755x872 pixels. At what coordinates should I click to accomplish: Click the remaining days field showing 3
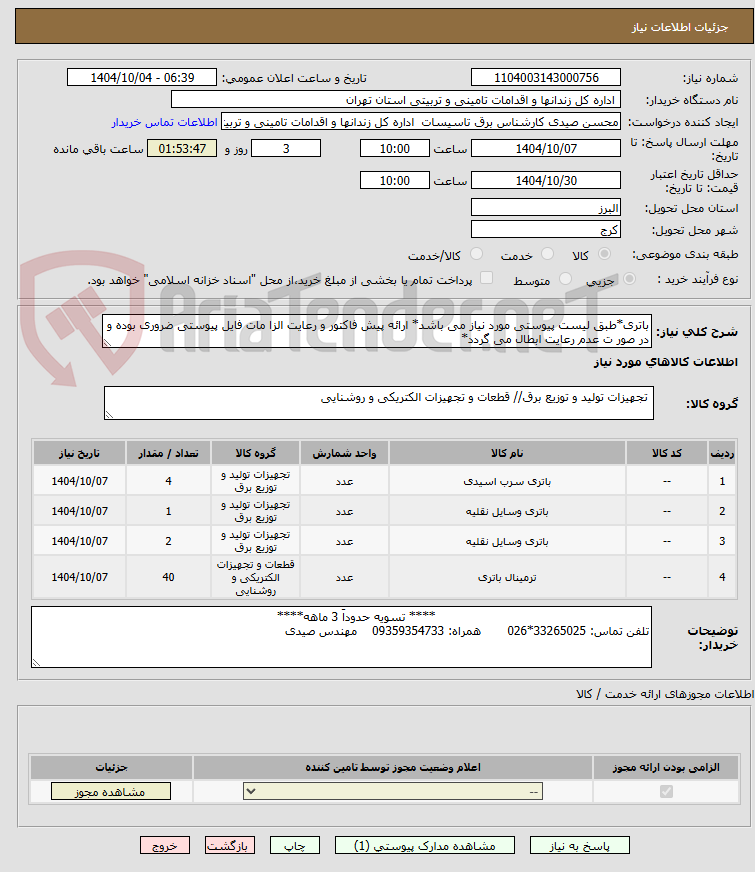pyautogui.click(x=286, y=148)
